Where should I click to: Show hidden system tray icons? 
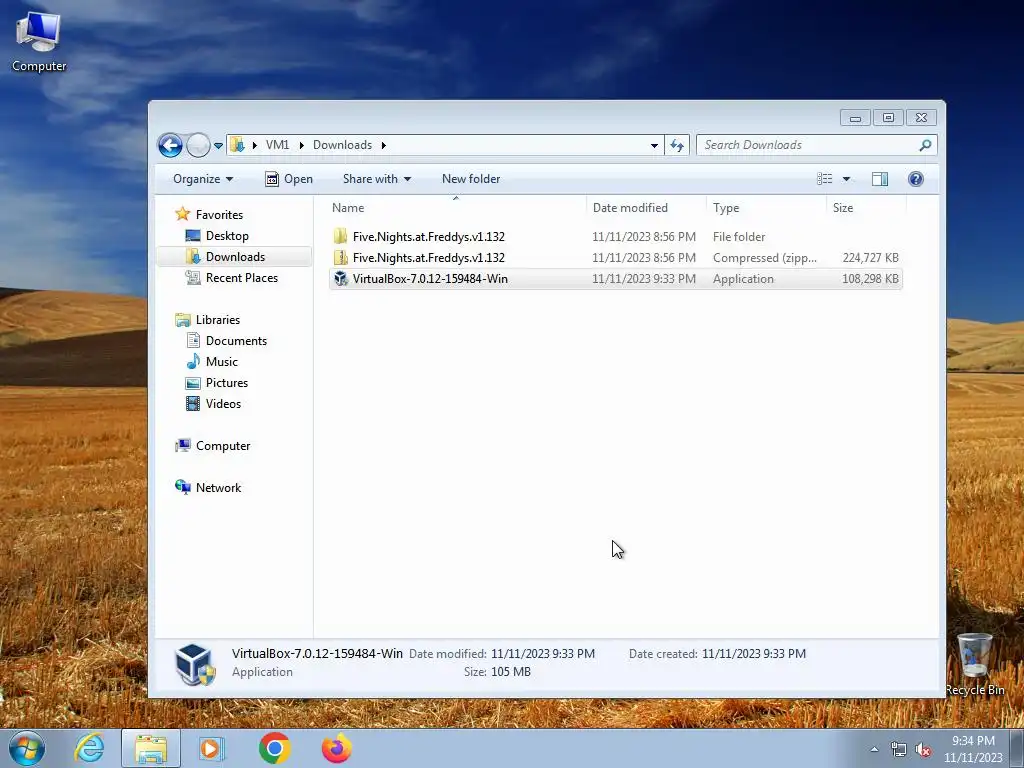[874, 749]
